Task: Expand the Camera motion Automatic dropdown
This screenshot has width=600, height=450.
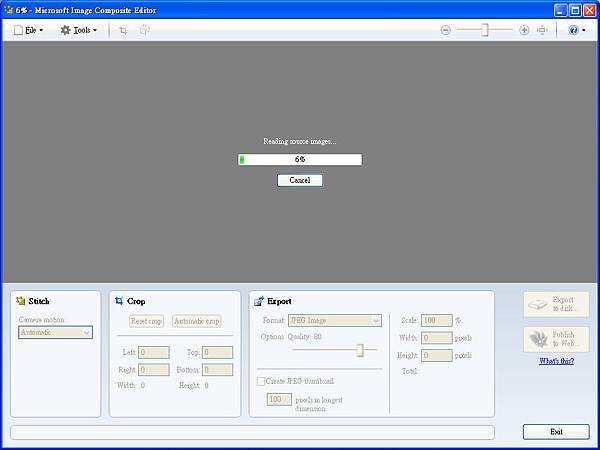Action: tap(55, 333)
